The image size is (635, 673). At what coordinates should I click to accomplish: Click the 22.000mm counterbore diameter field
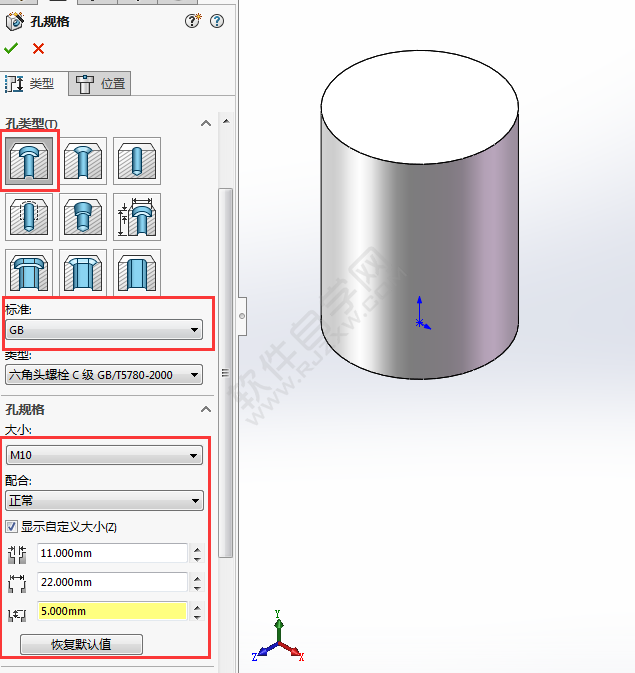coord(112,582)
